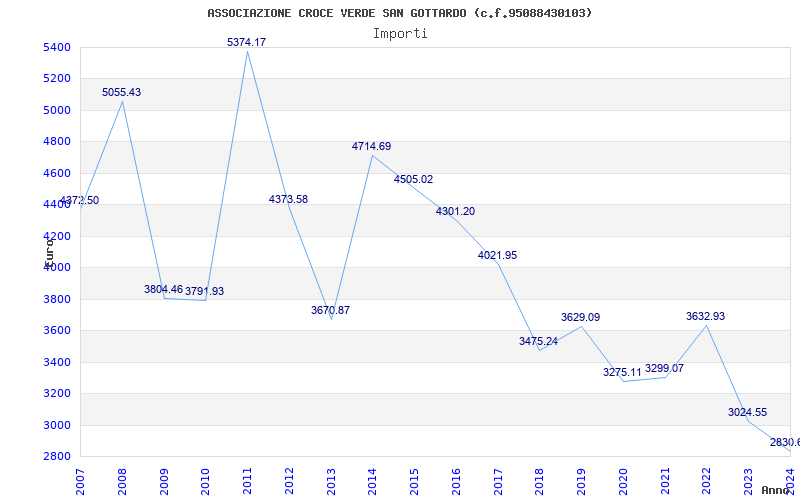Viewport: 800px width, 500px height.
Task: Select the 5055.43 data label
Action: tap(121, 92)
